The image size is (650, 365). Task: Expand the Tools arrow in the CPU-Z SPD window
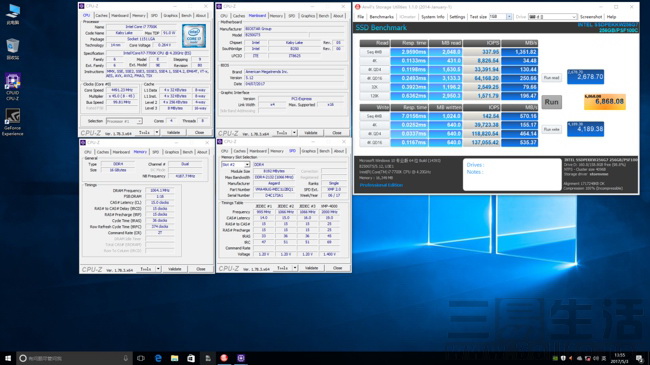click(x=295, y=268)
